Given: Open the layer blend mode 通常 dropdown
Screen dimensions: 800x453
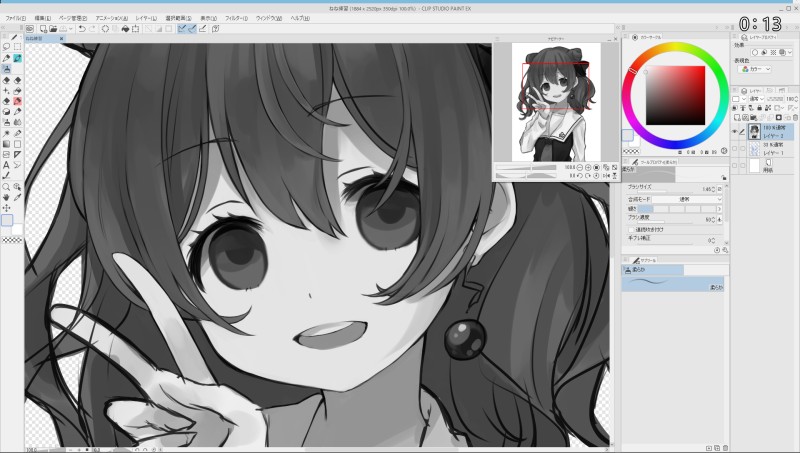Looking at the screenshot, I should pos(756,99).
